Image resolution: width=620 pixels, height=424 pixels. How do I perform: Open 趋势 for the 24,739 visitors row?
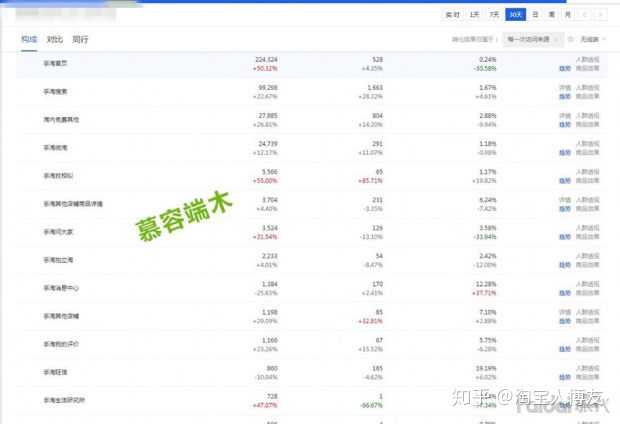(565, 153)
